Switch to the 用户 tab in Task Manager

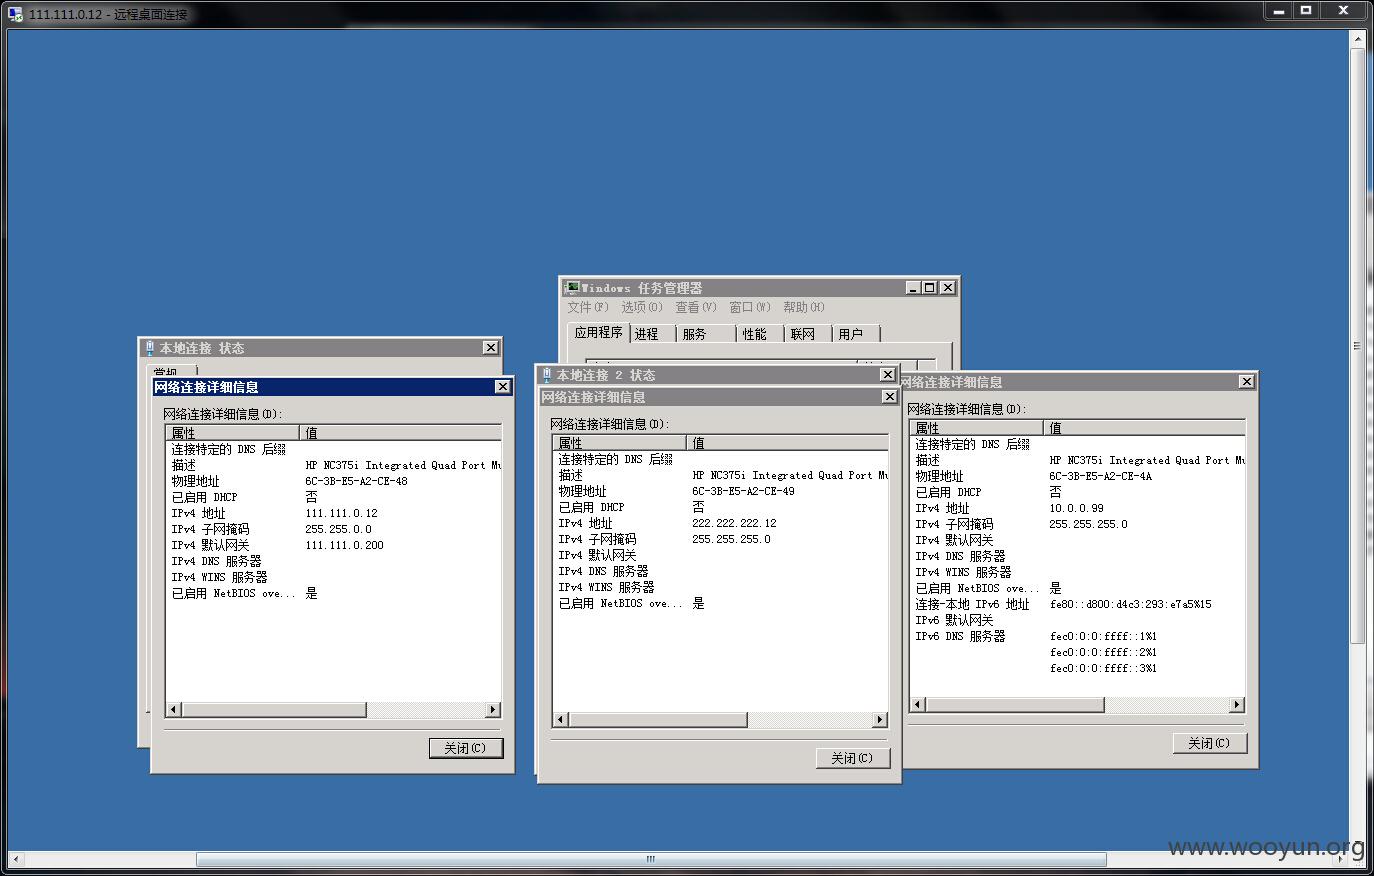click(851, 334)
